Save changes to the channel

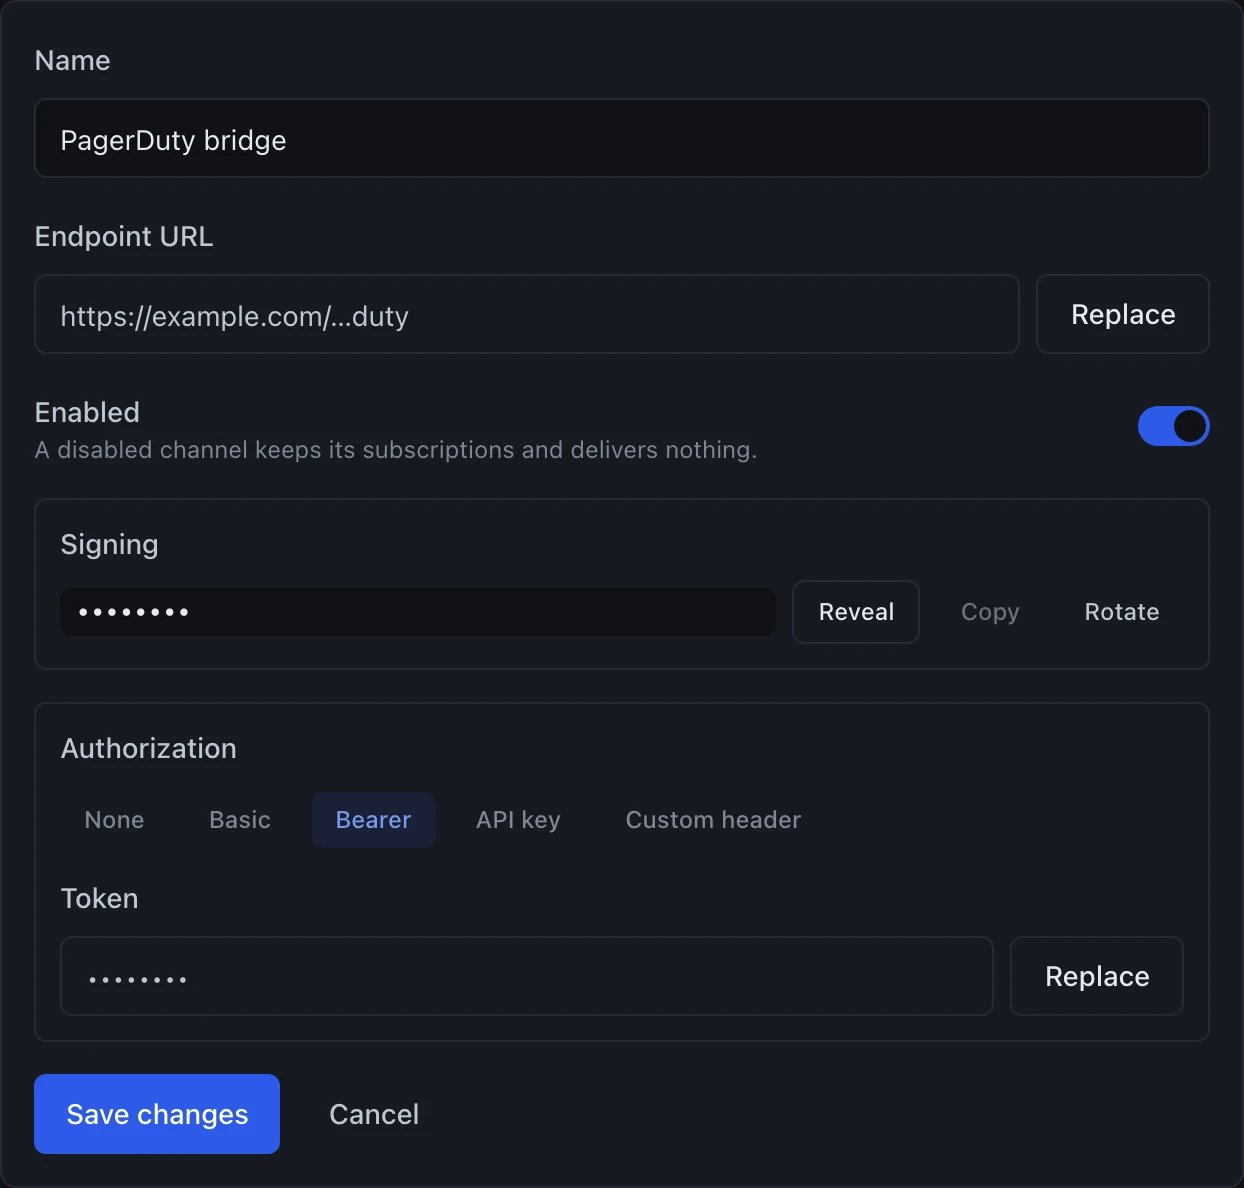pos(157,1114)
